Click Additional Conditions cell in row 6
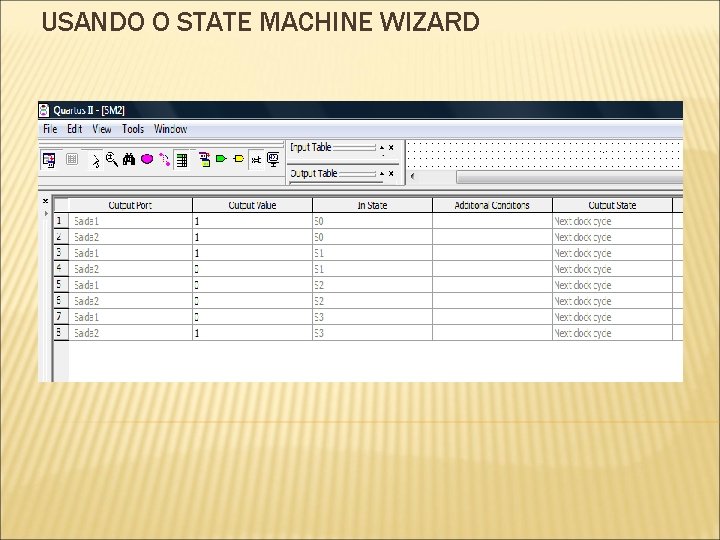Viewport: 720px width, 540px height. pyautogui.click(x=492, y=301)
